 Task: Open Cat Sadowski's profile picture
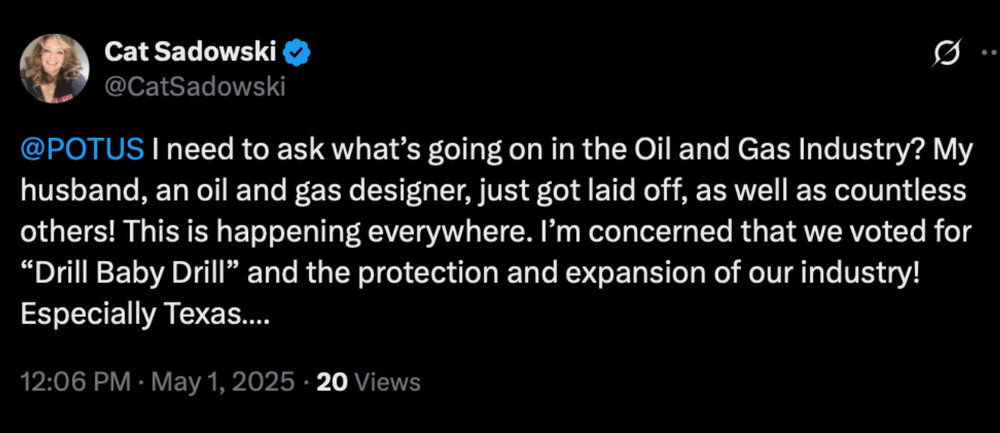pos(57,67)
